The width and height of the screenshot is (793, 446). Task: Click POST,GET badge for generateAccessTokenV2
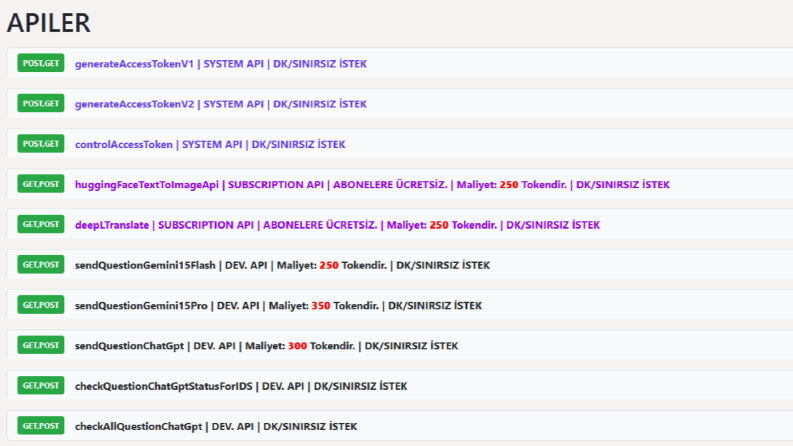tap(40, 103)
